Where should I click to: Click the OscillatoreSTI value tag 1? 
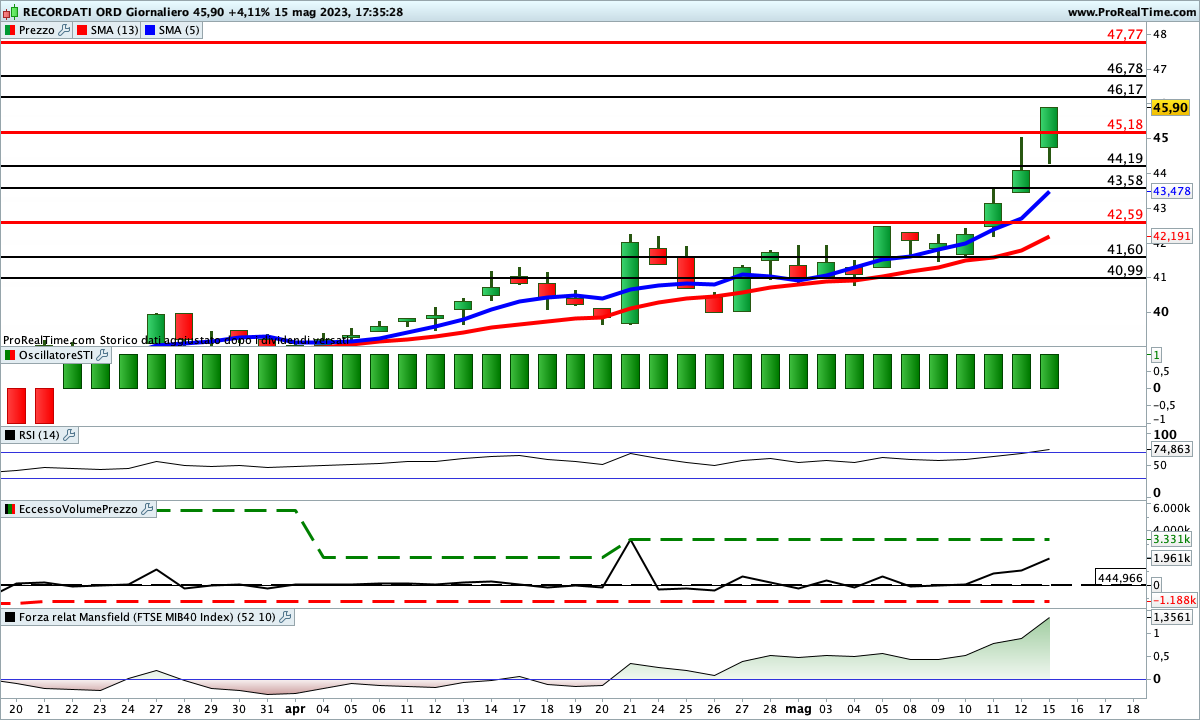click(1156, 355)
